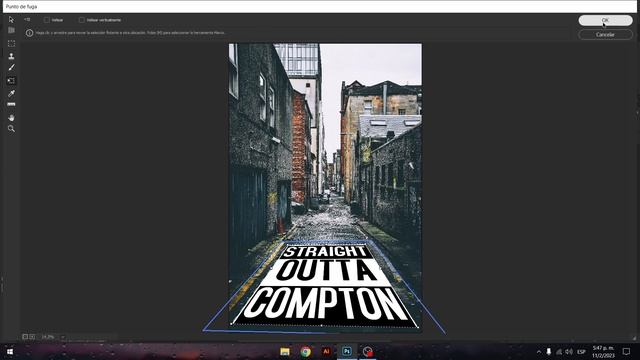Open the Windows notification center
Viewport: 640px width, 360px height.
[x=627, y=352]
